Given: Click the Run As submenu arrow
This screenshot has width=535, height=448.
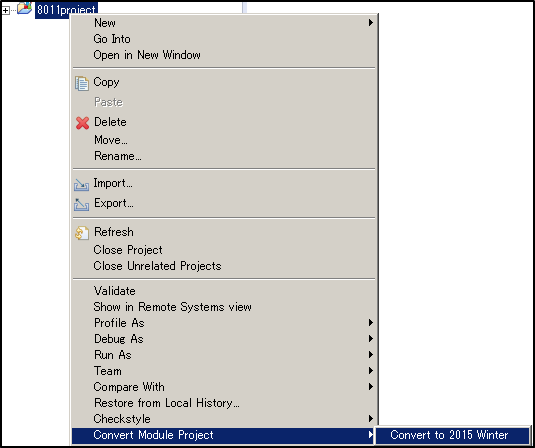Looking at the screenshot, I should click(371, 355).
